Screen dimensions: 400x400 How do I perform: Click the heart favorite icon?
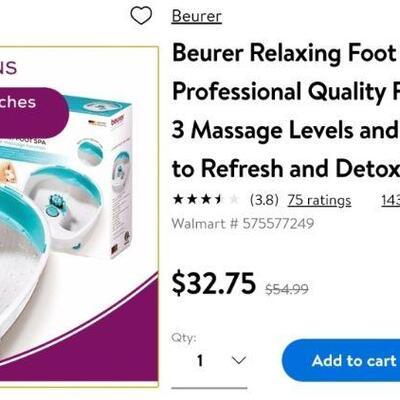(x=141, y=16)
